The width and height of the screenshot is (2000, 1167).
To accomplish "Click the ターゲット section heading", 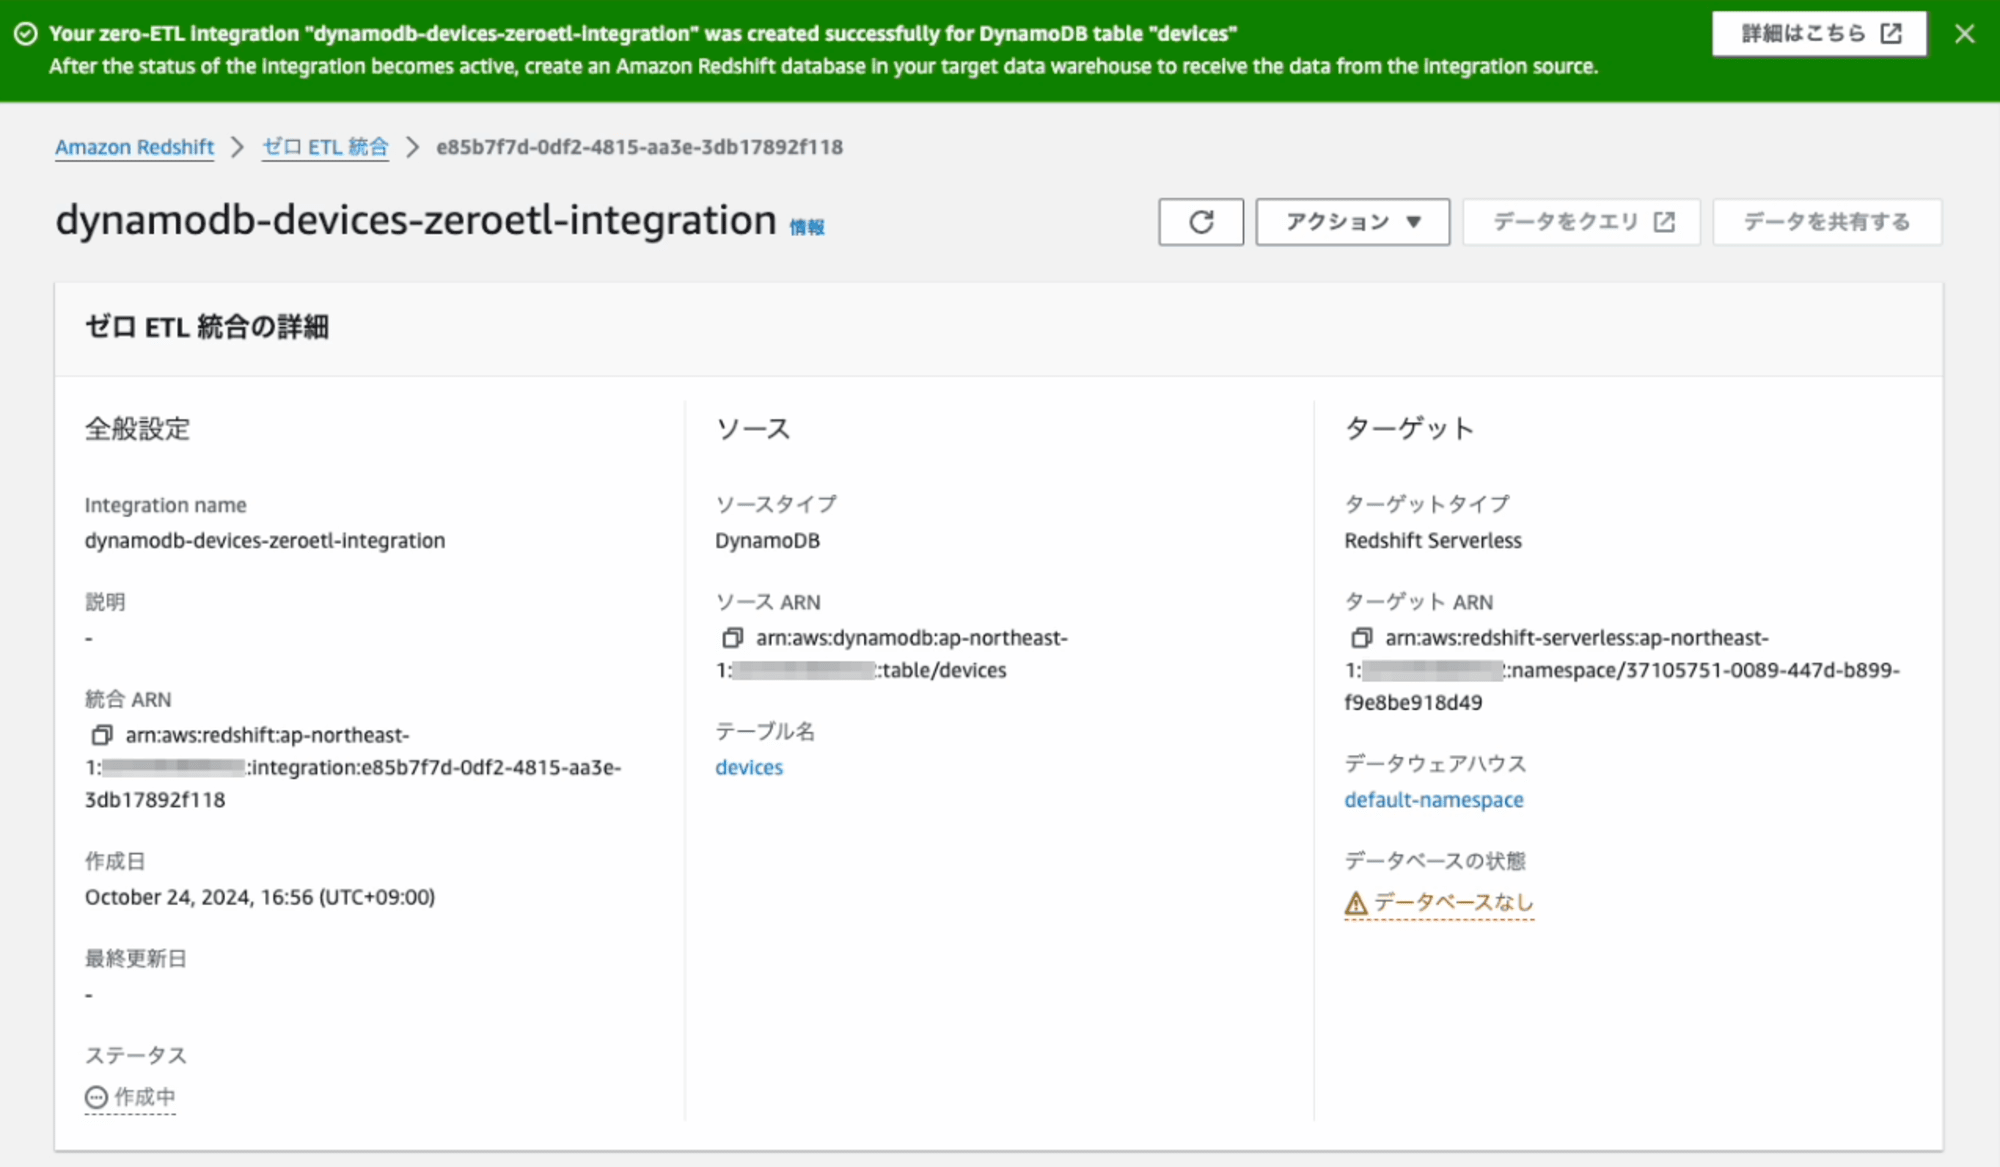I will click(1409, 429).
